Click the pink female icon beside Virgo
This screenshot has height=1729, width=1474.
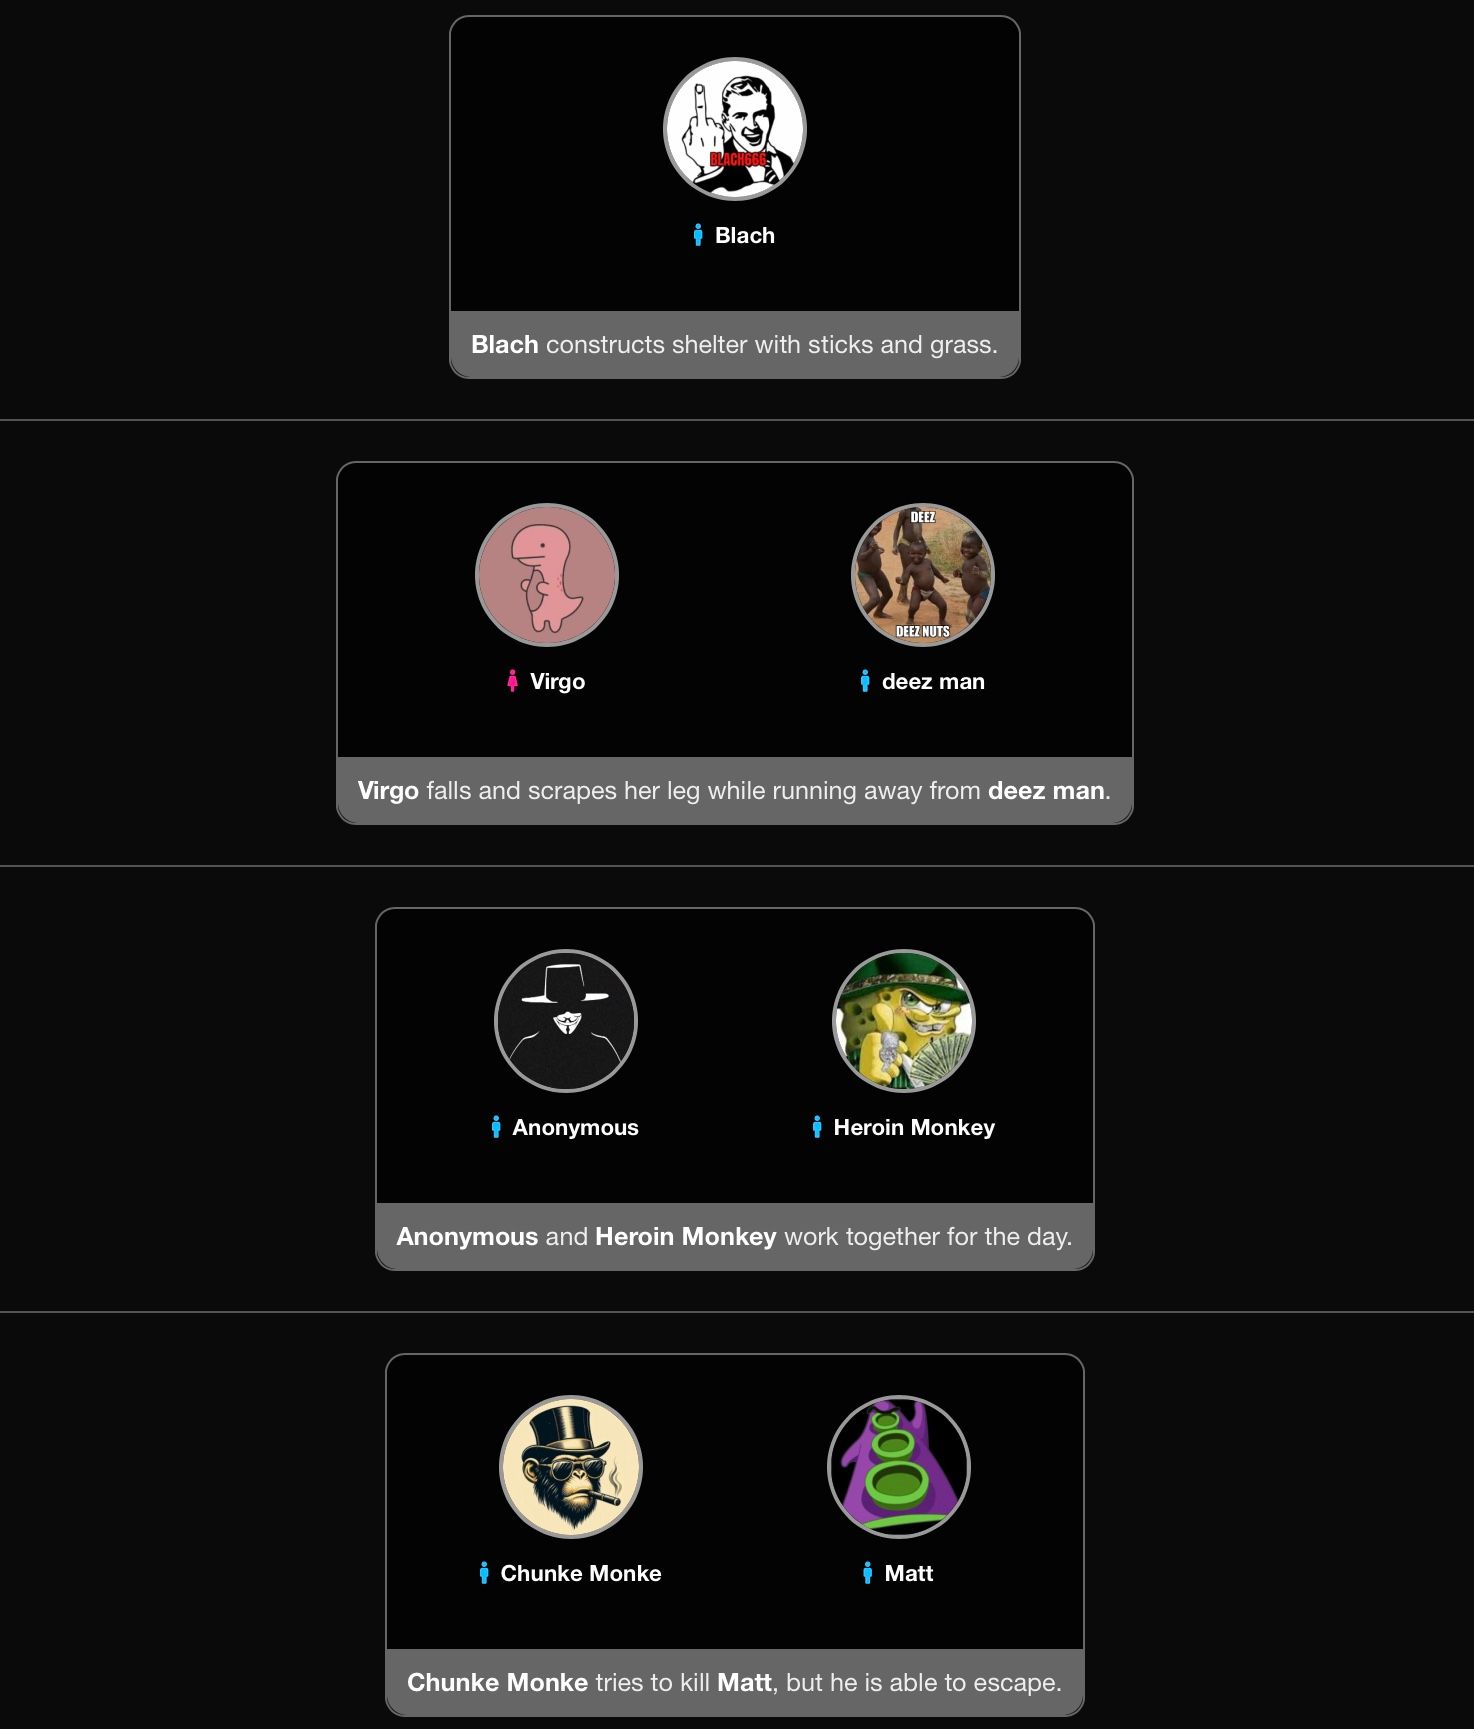[x=512, y=681]
